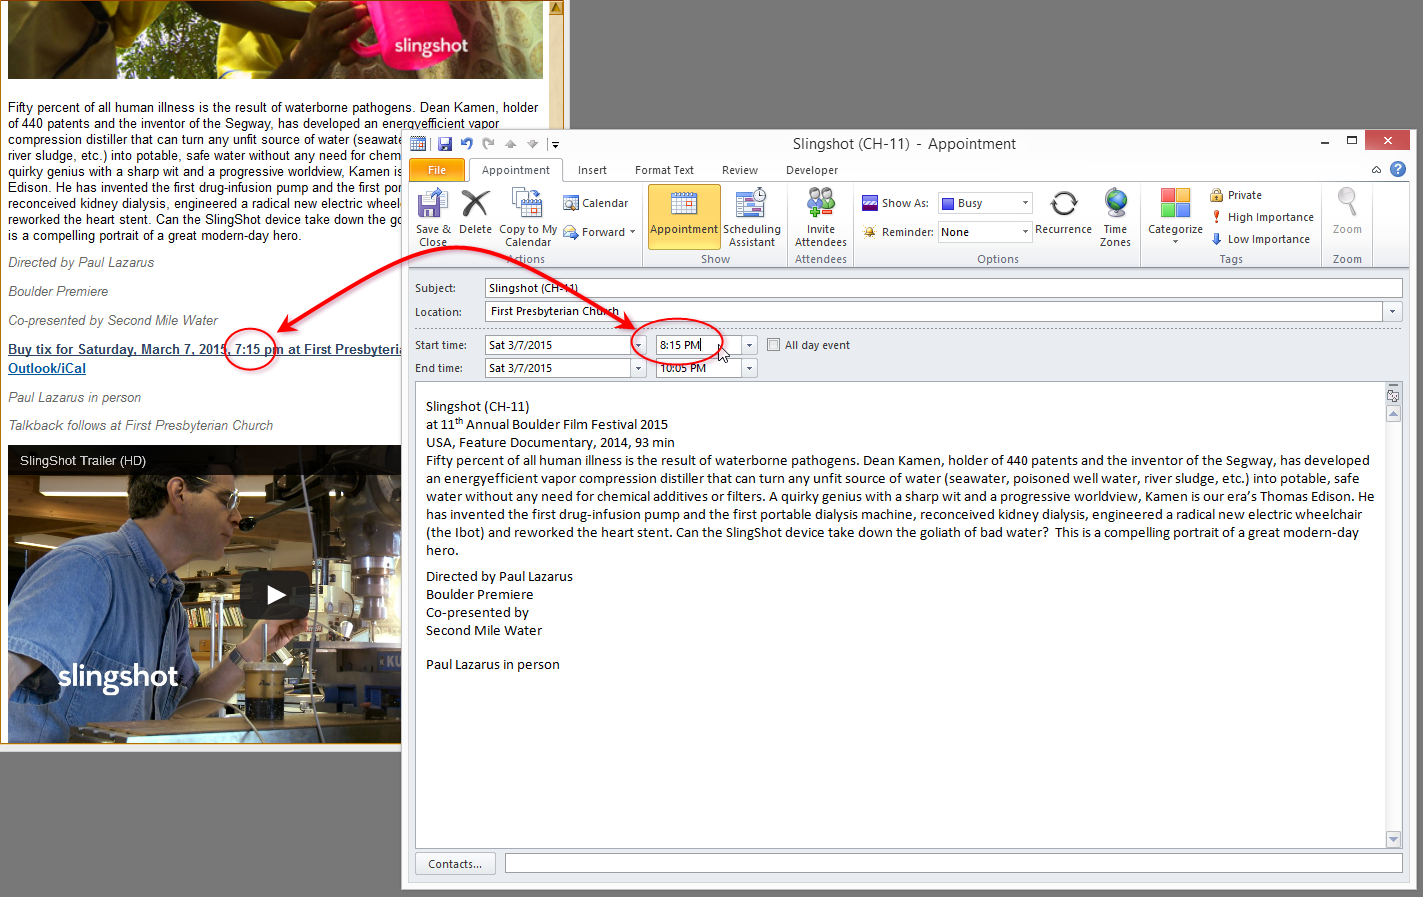Forward this appointment
Screen dimensions: 1423x897
pos(595,232)
